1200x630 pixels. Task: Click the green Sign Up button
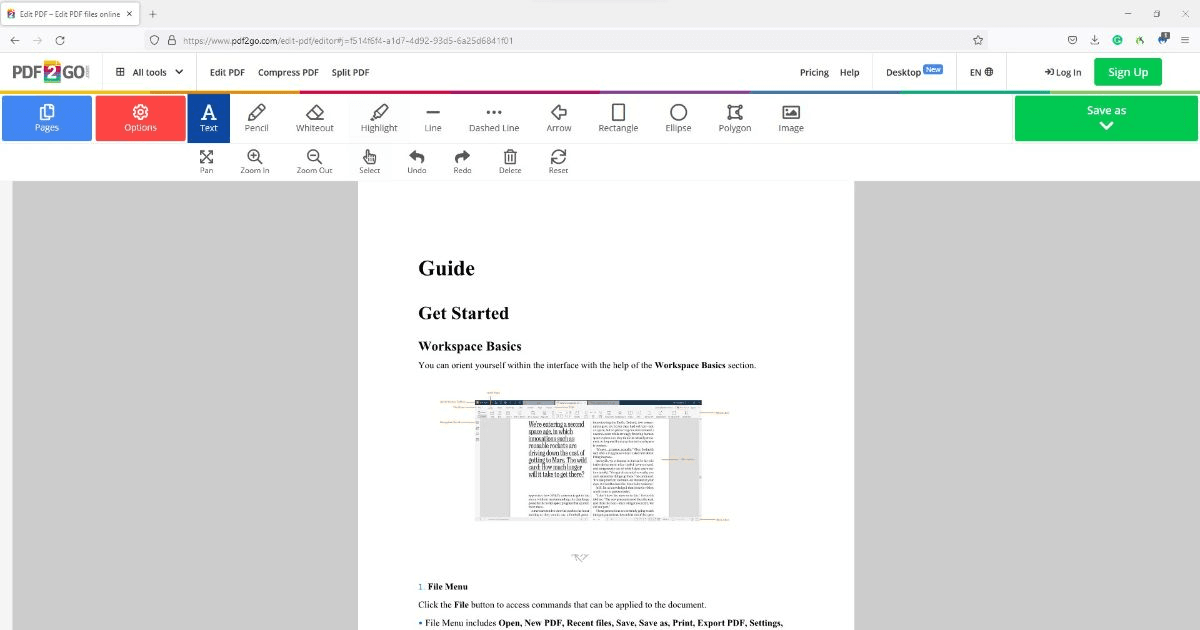tap(1128, 72)
